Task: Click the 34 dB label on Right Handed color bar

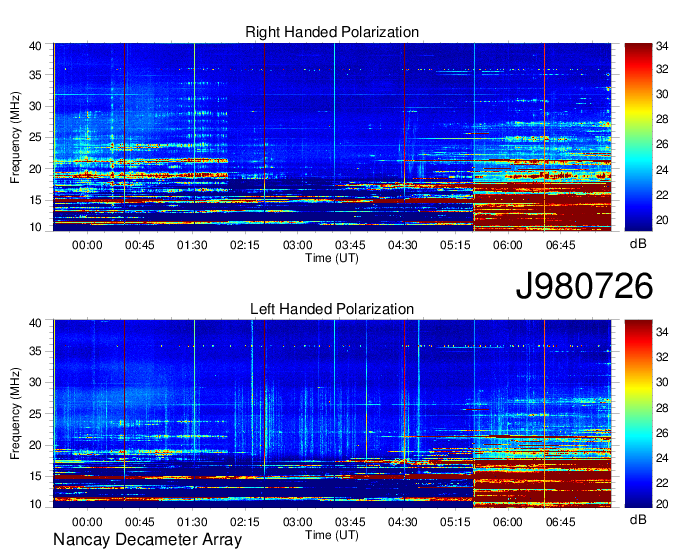Action: coord(662,46)
